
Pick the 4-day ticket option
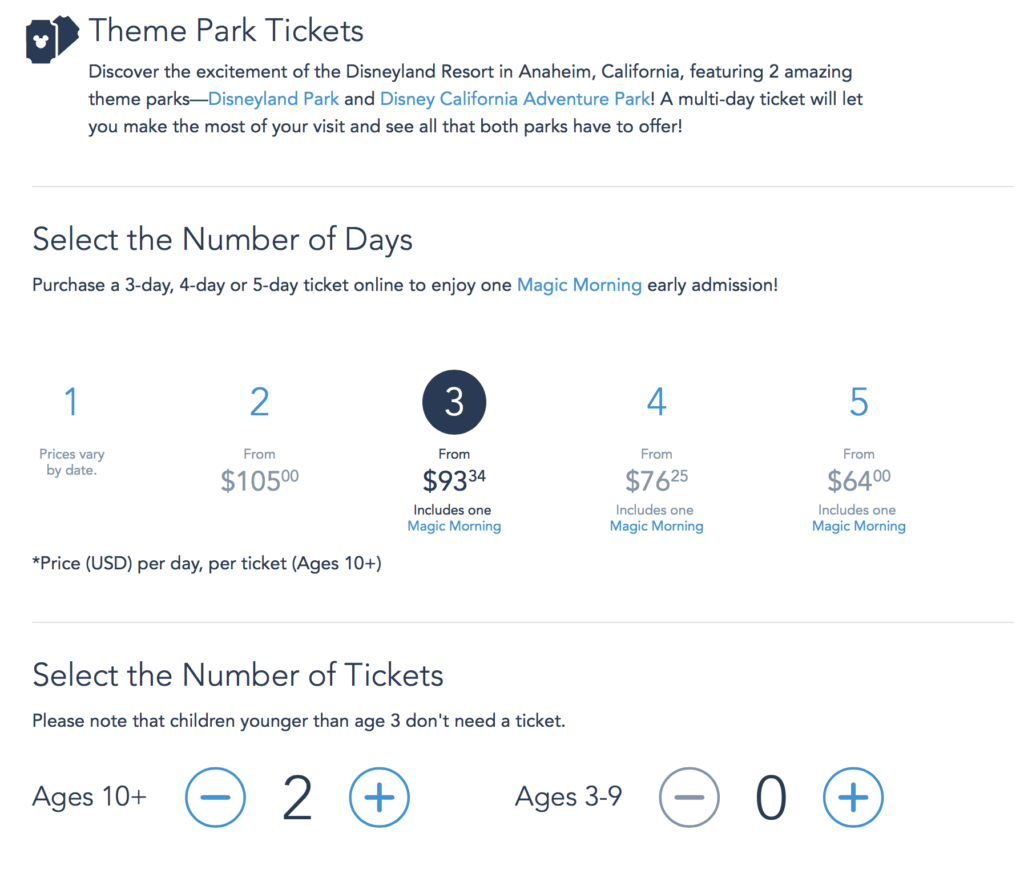(656, 402)
